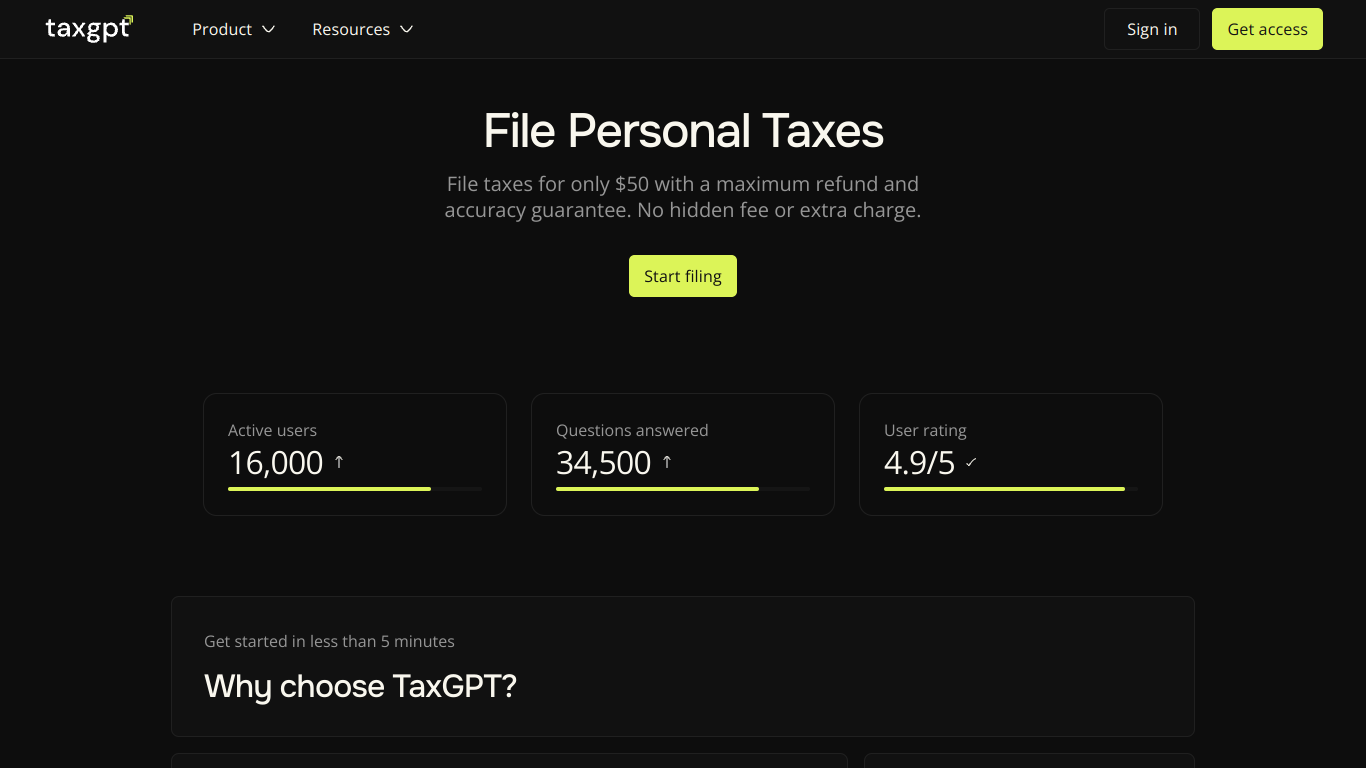Click the up arrow beside 16,000
Screen dimensions: 1366x768
point(339,462)
